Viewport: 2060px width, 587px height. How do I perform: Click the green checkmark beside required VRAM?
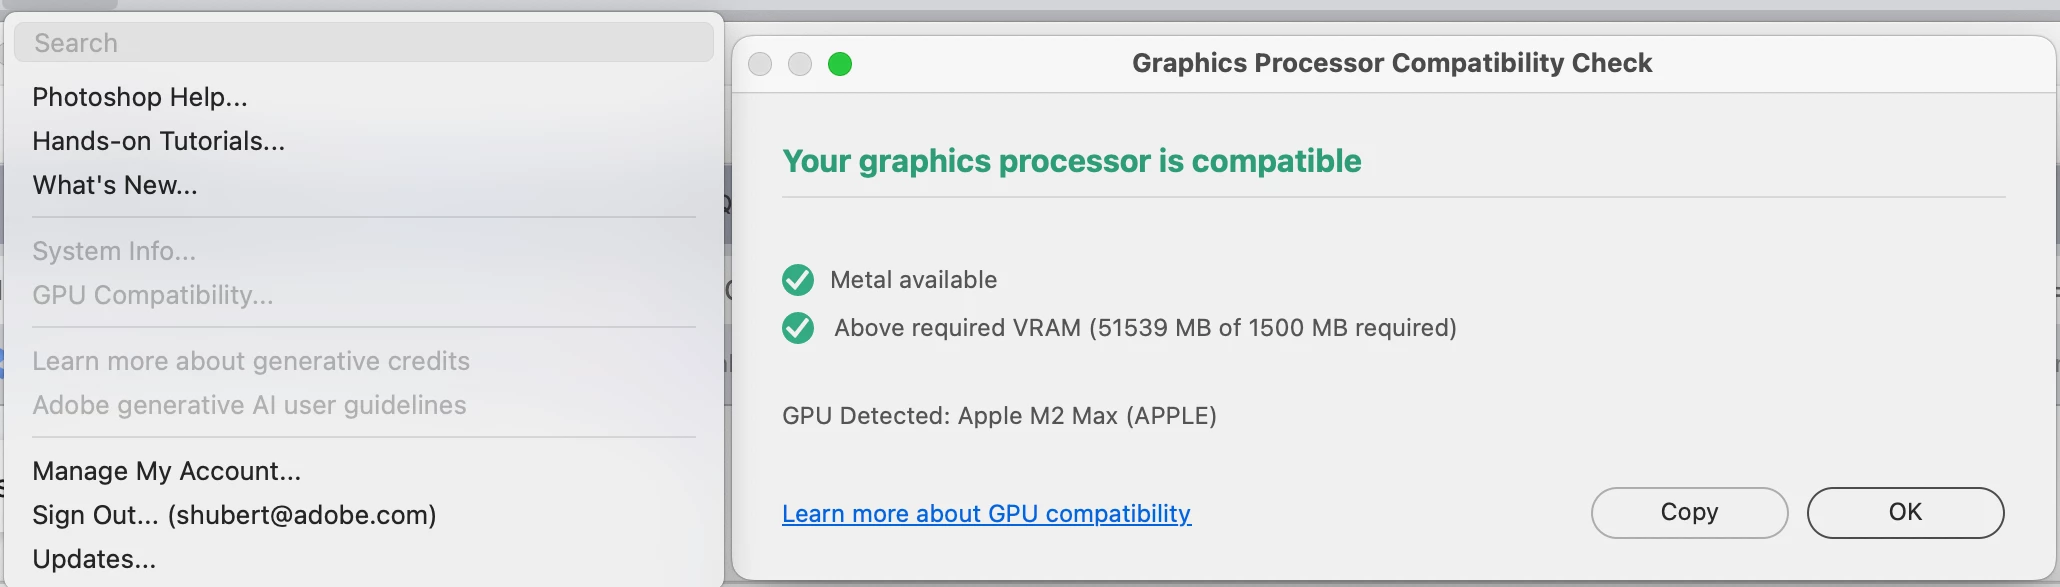(x=798, y=328)
